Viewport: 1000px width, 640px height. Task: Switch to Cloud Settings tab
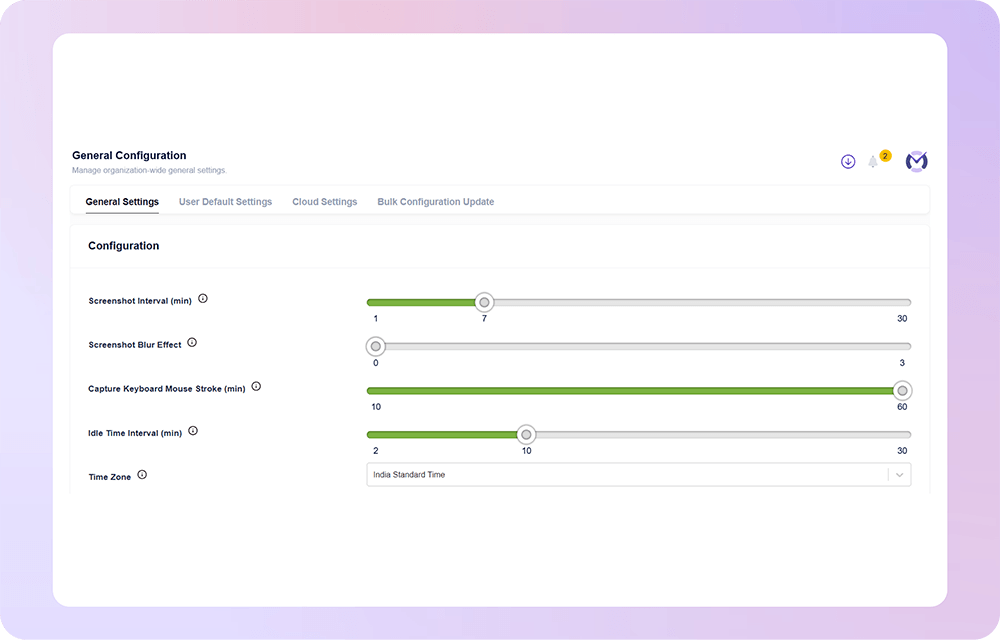coord(325,201)
